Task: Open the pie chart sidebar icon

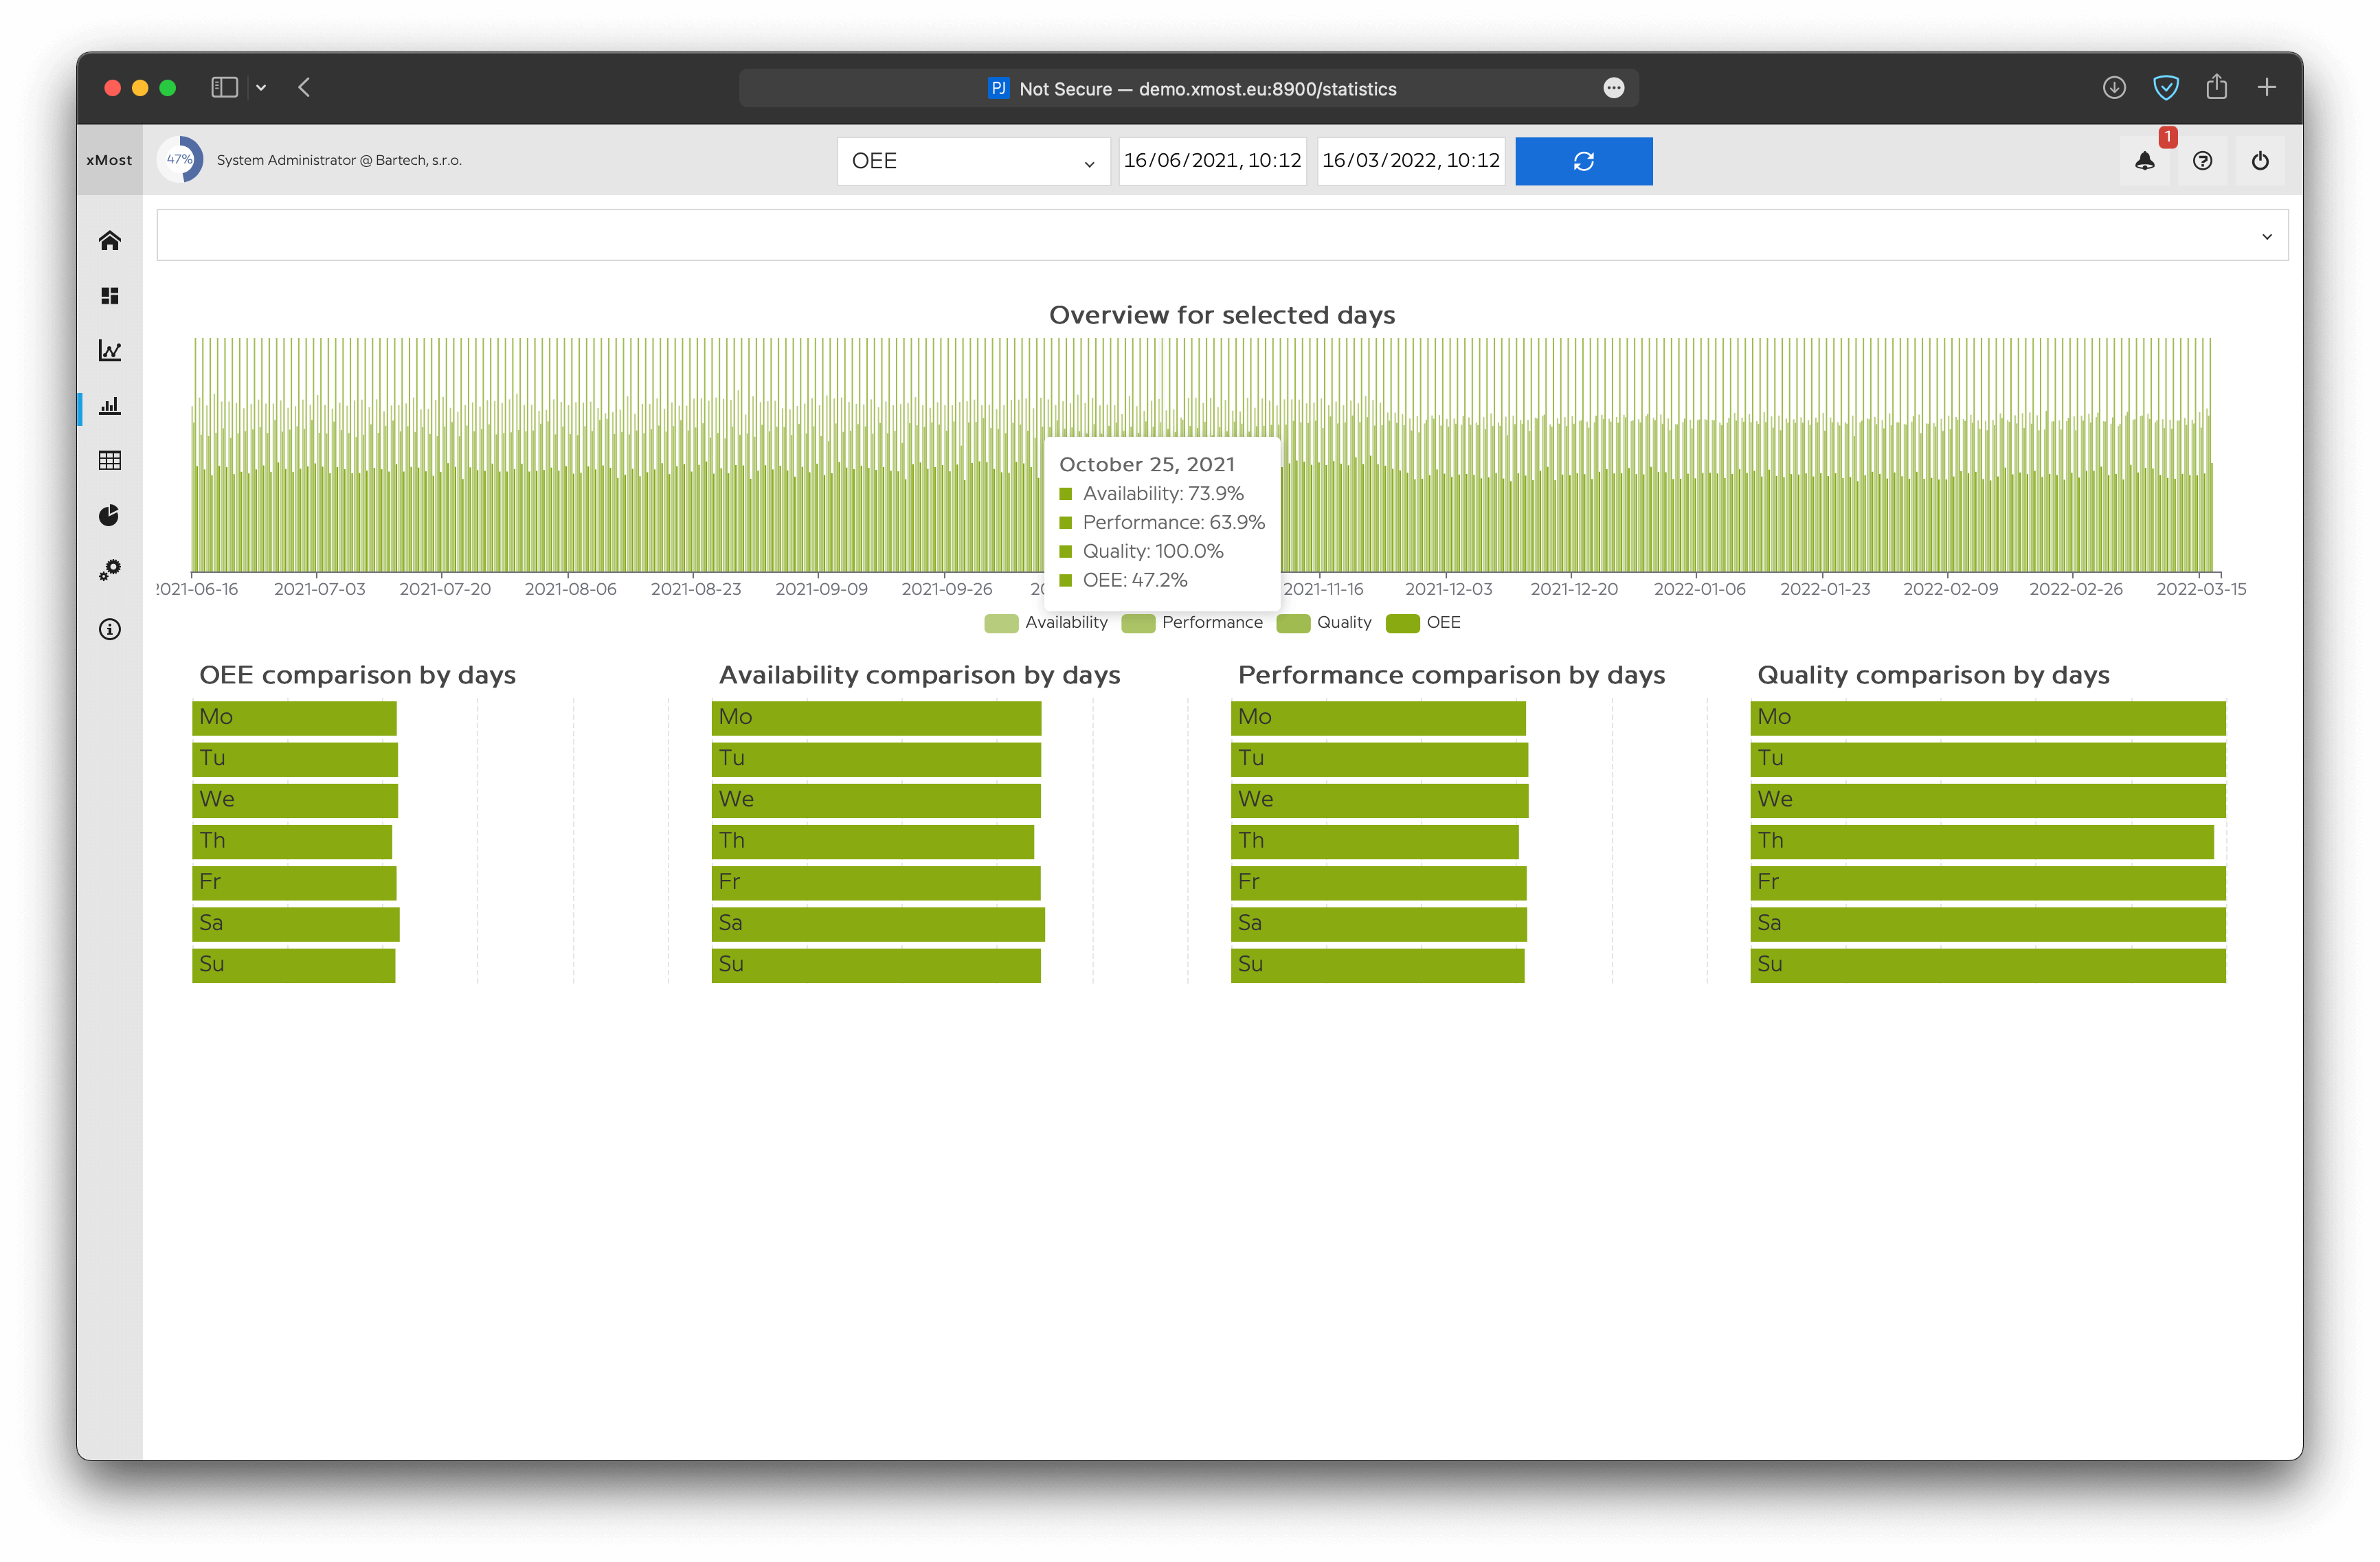Action: [110, 515]
